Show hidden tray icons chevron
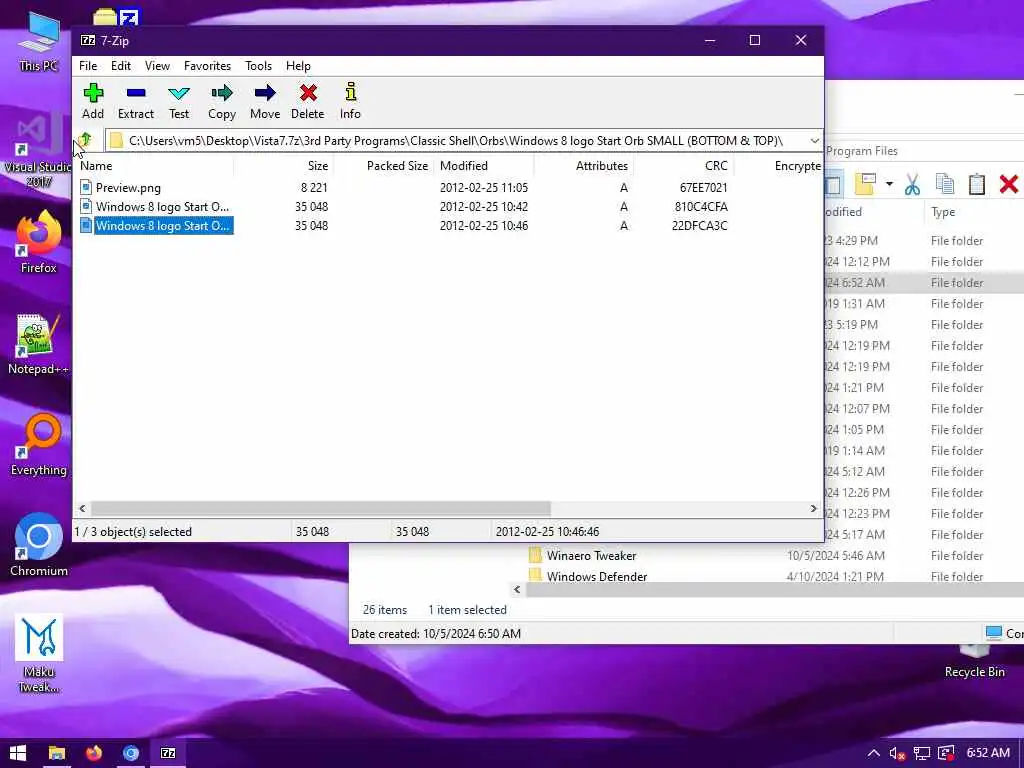This screenshot has height=768, width=1024. click(x=873, y=753)
